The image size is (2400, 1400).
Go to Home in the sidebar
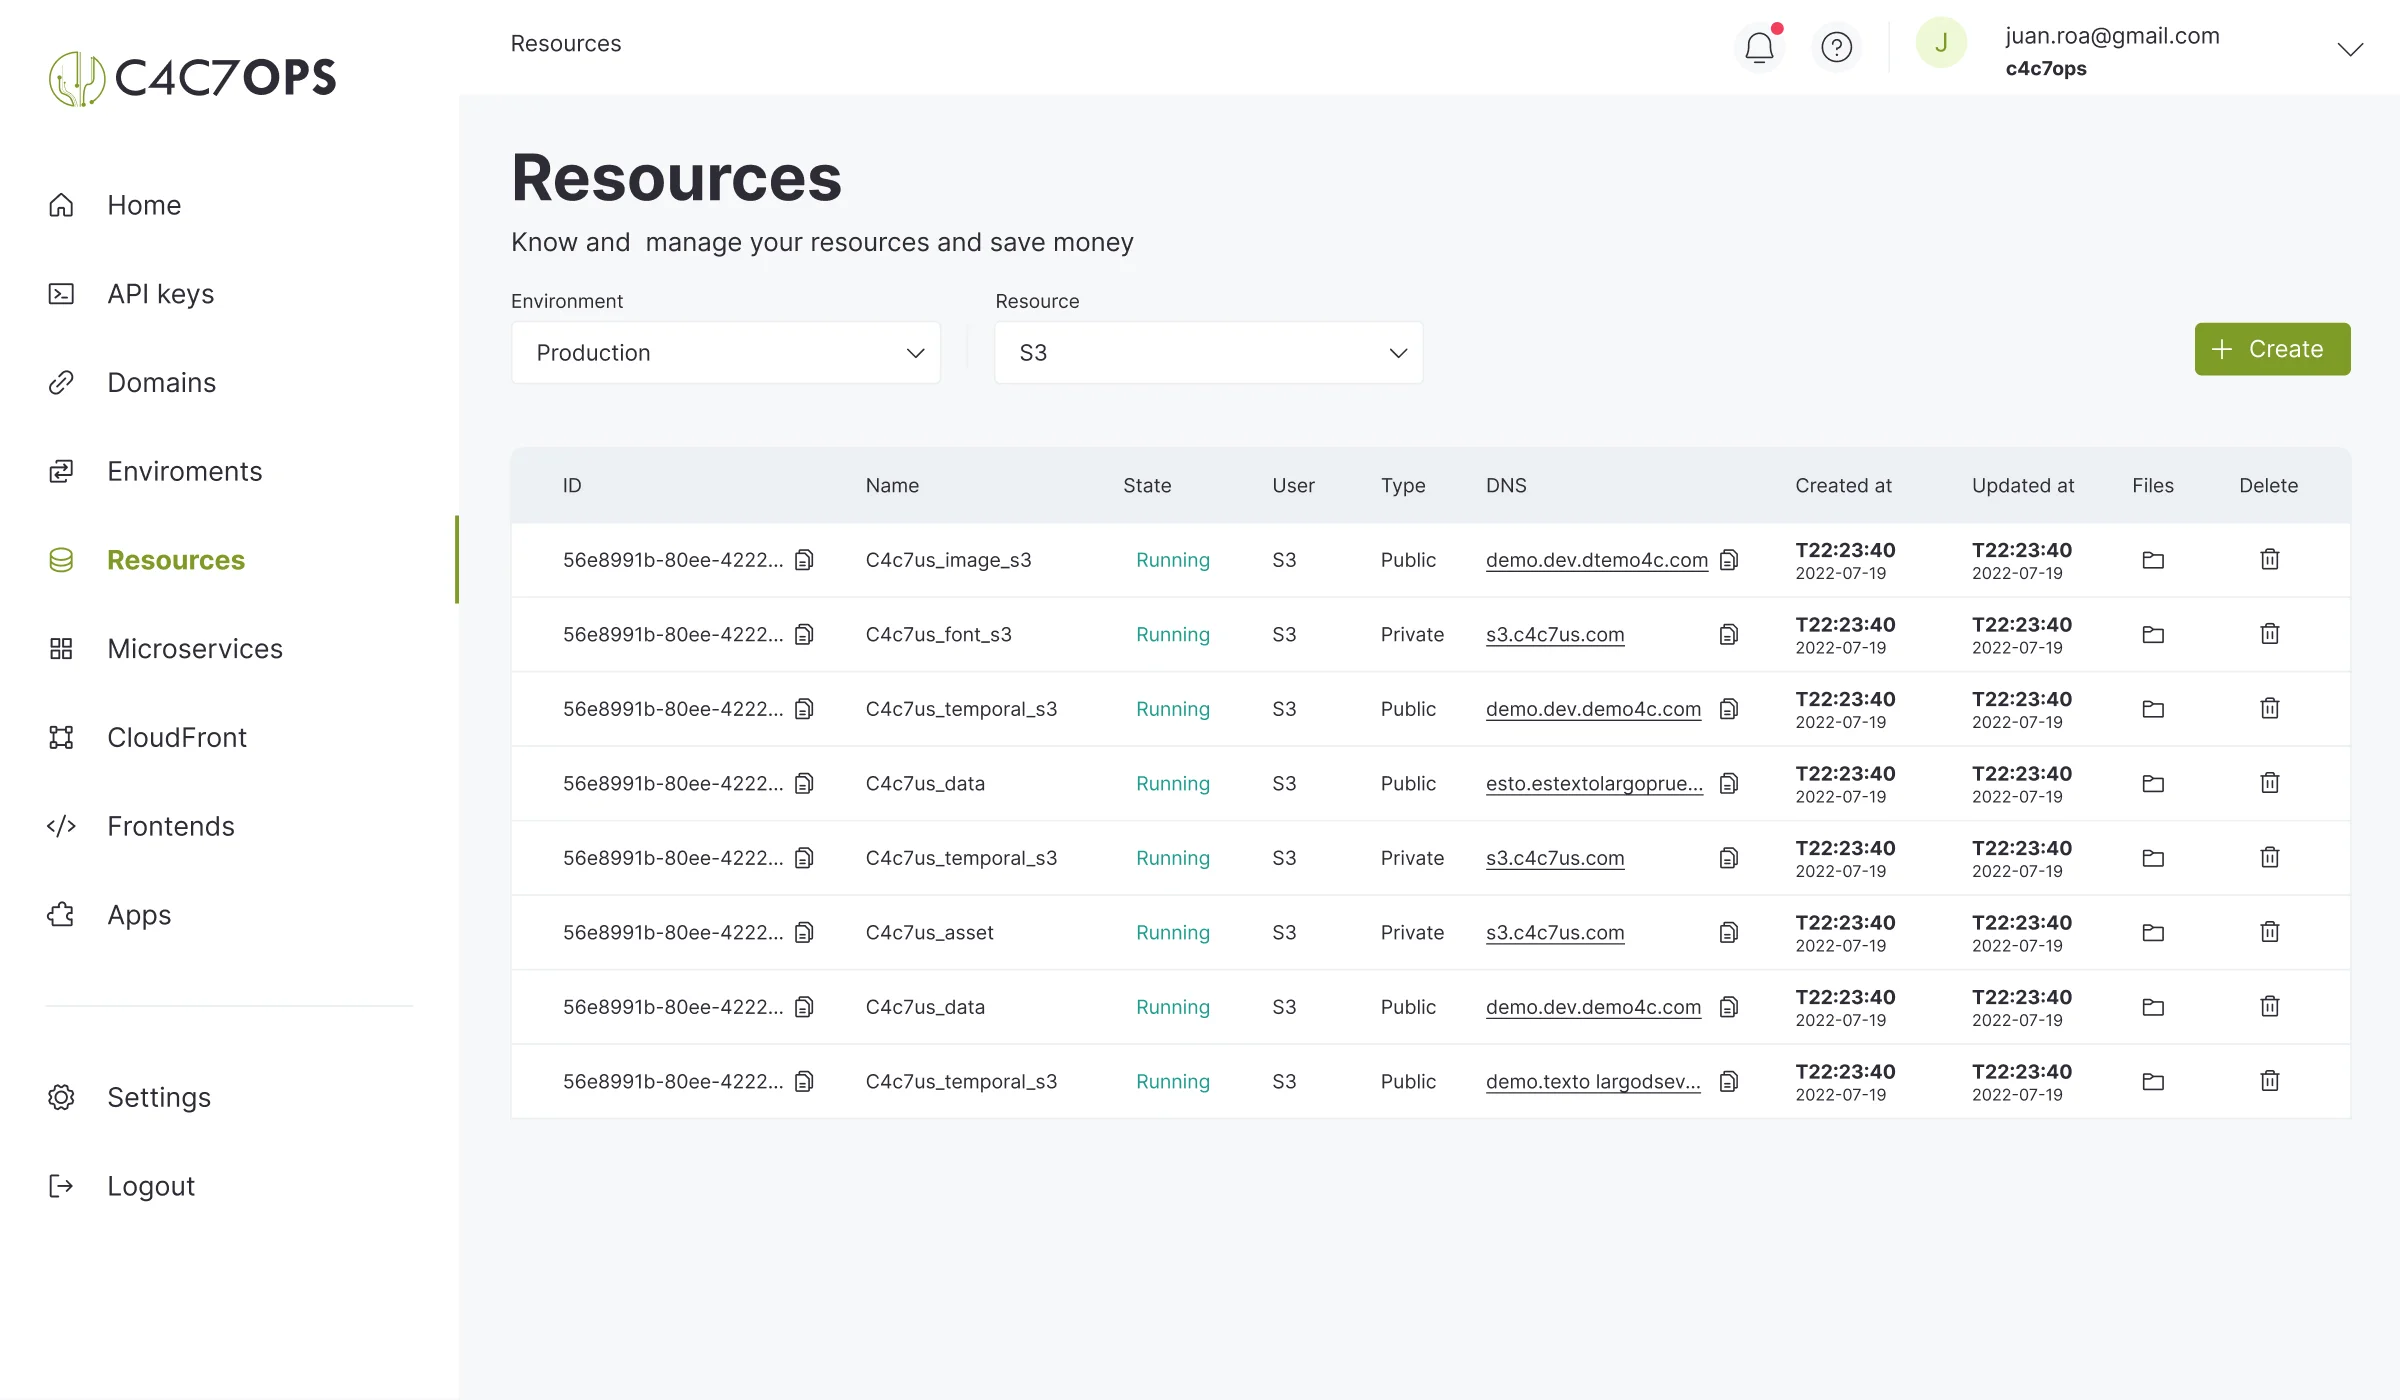pyautogui.click(x=144, y=205)
